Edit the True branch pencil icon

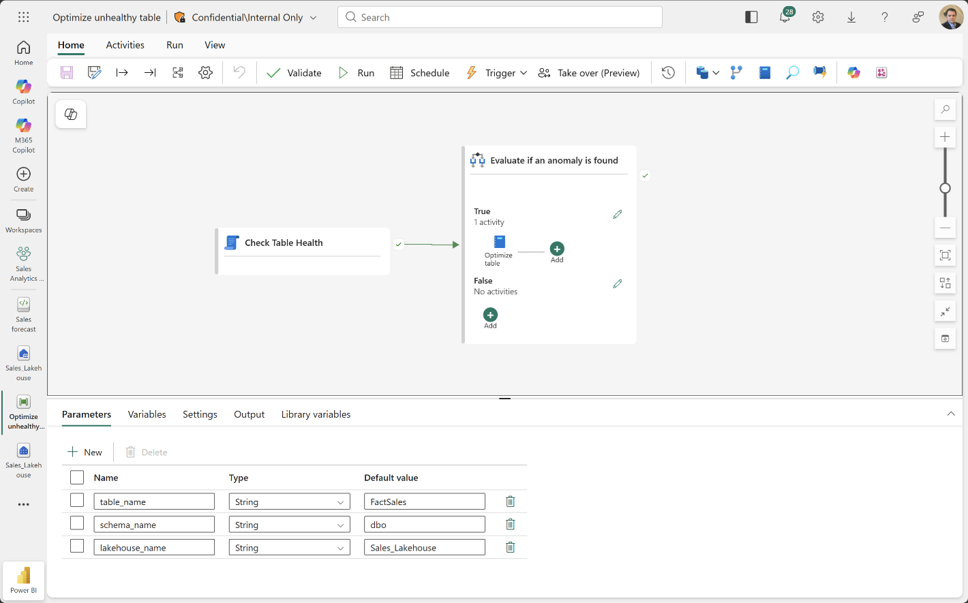tap(617, 215)
